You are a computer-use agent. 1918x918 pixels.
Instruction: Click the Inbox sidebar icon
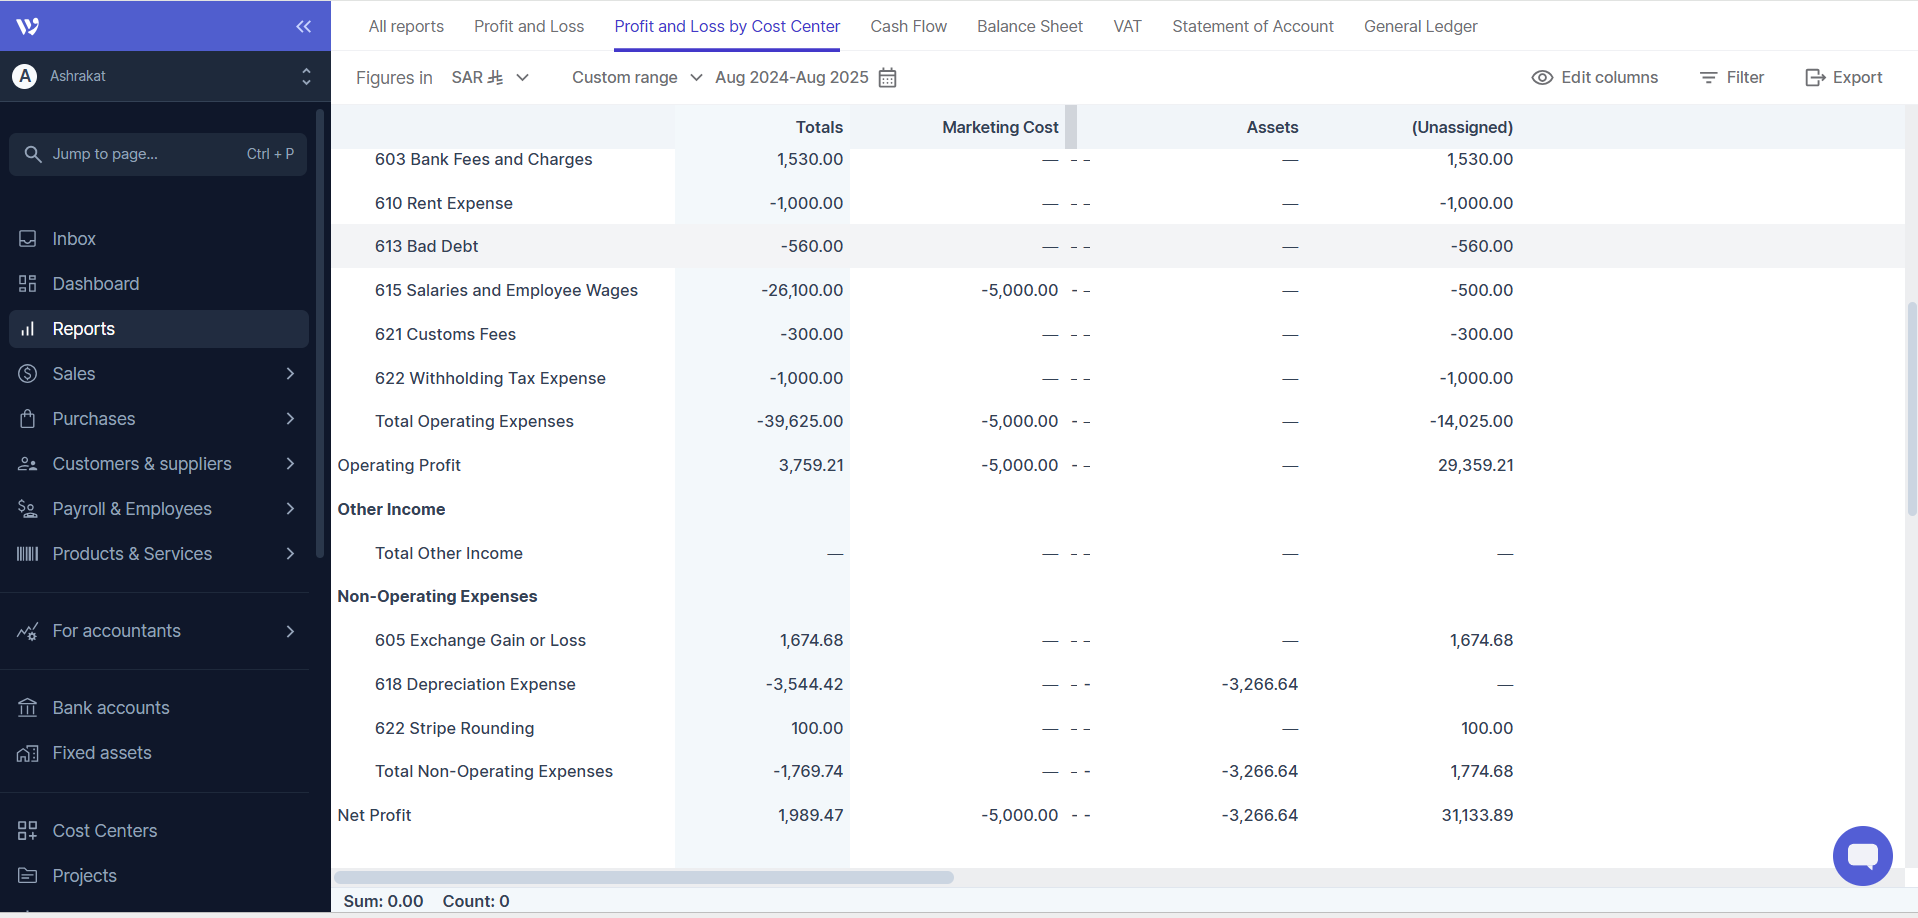[28, 239]
